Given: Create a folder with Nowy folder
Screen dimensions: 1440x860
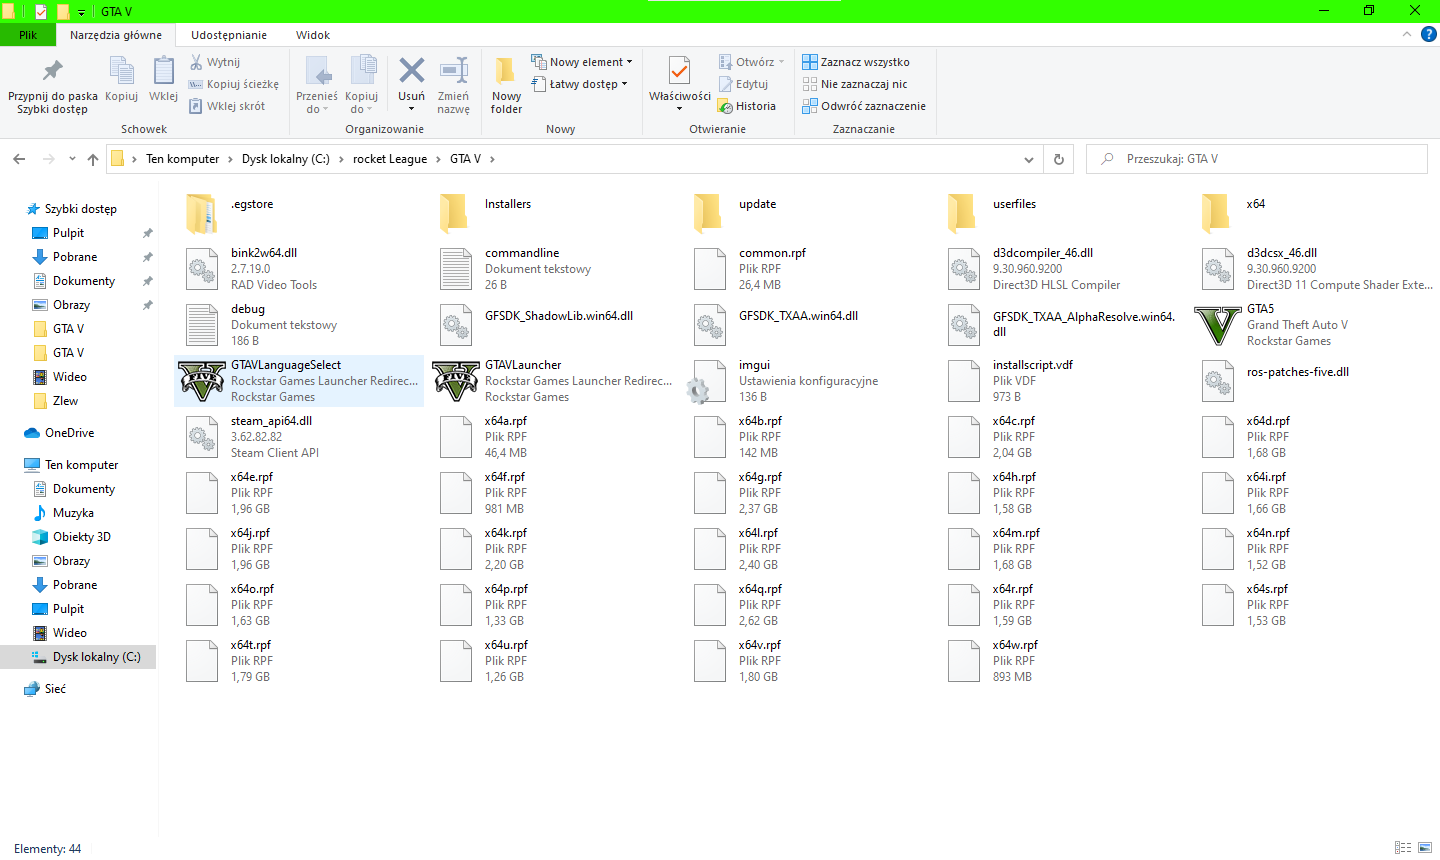Looking at the screenshot, I should (506, 85).
